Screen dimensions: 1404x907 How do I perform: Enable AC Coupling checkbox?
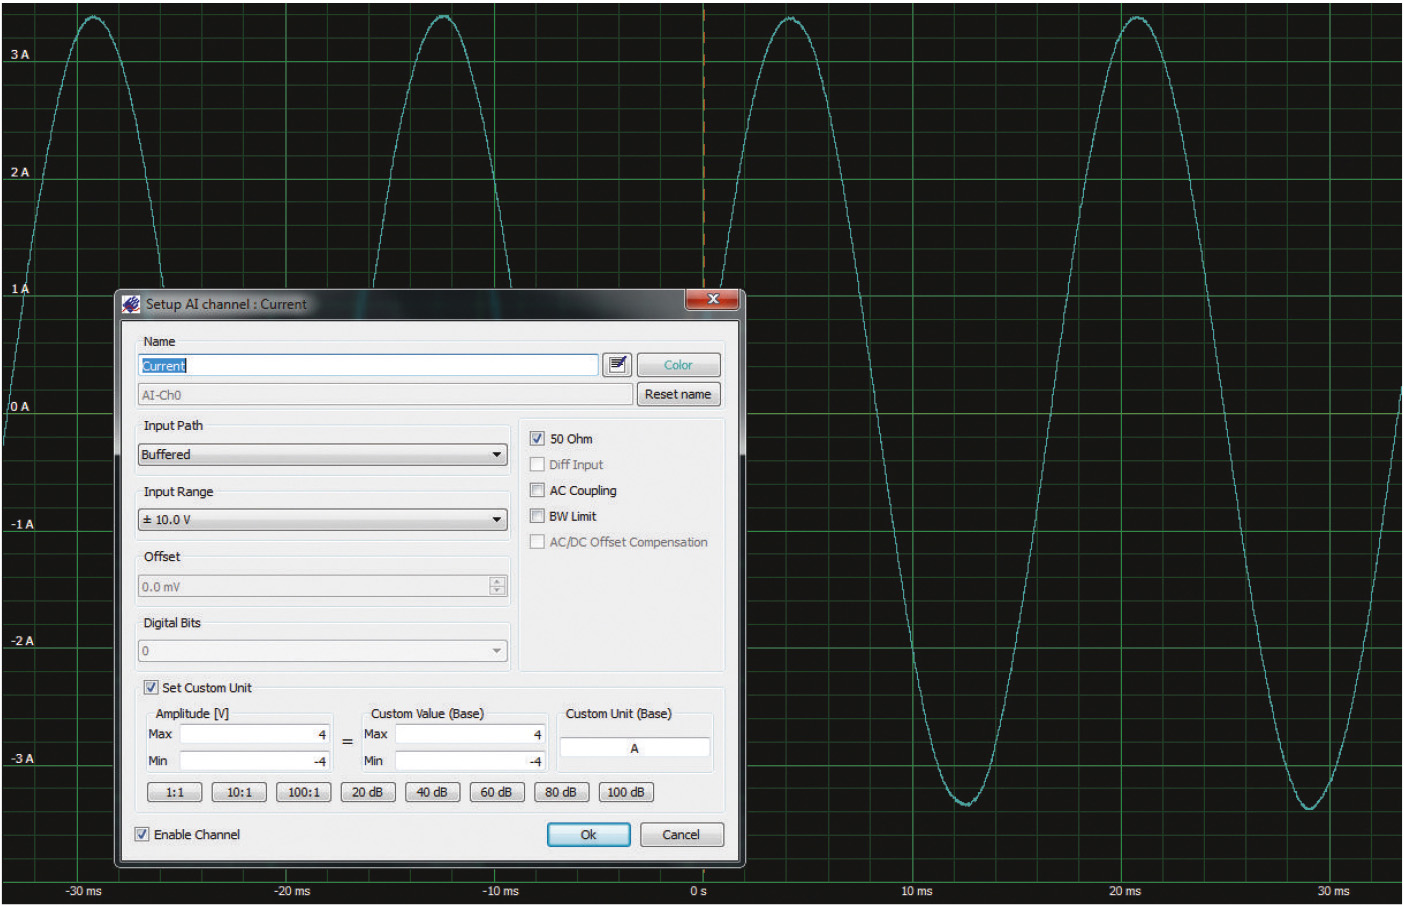coord(537,490)
